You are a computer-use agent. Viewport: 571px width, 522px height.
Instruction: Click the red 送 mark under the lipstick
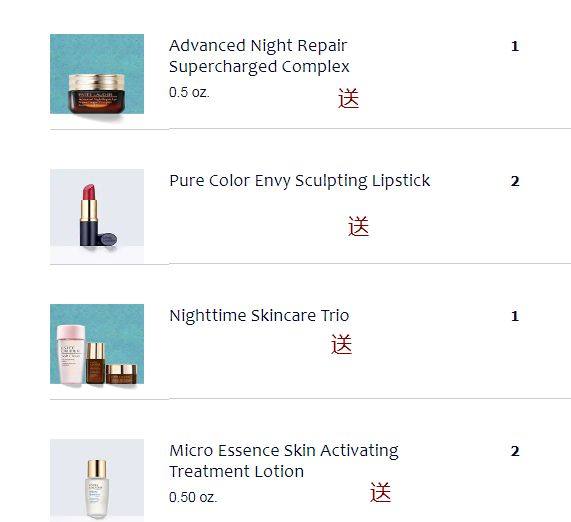tap(358, 226)
